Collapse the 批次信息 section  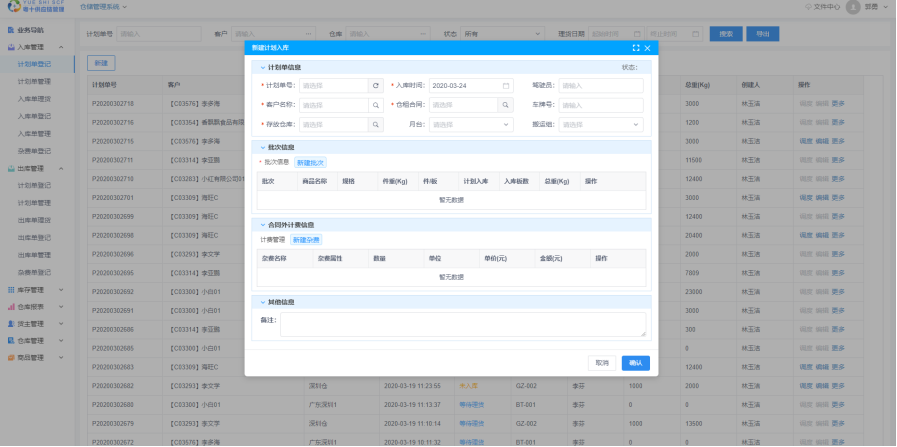point(263,148)
